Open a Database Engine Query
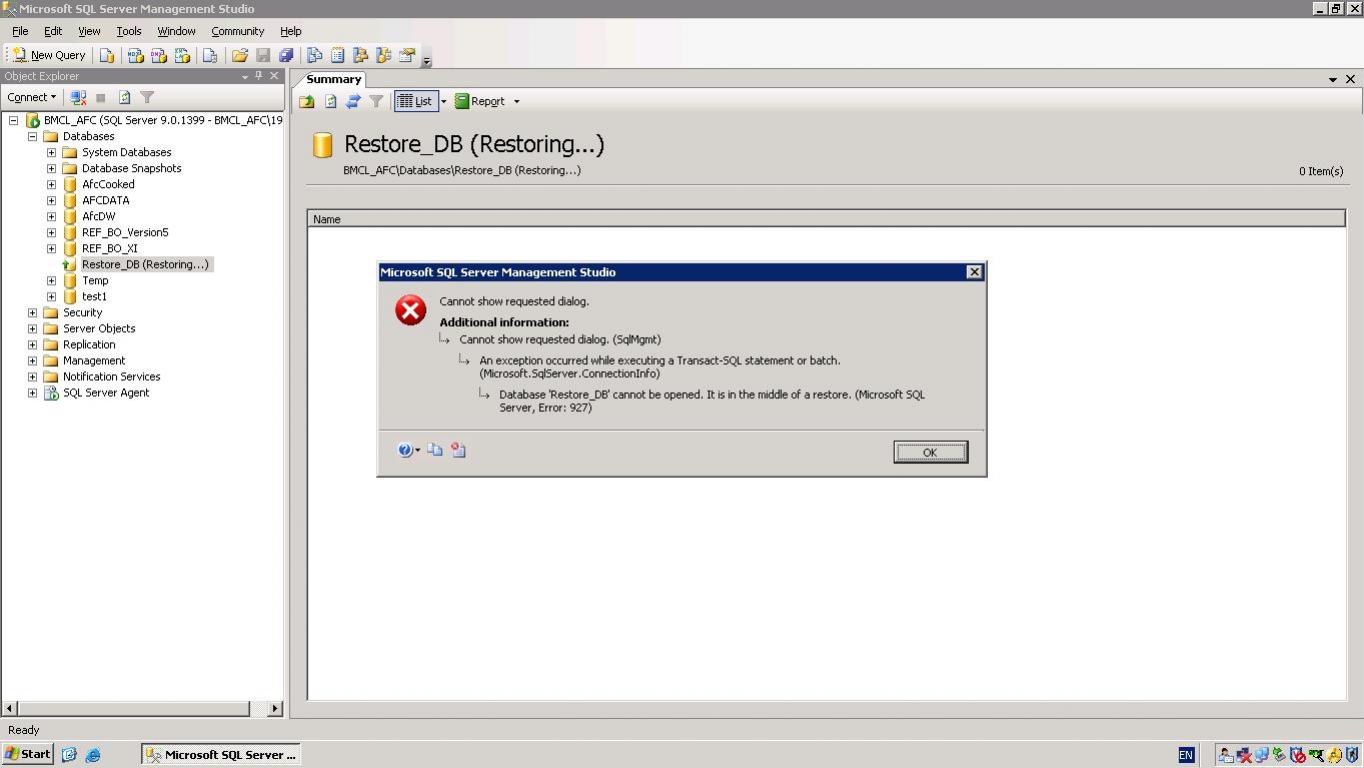1364x768 pixels. (x=107, y=56)
